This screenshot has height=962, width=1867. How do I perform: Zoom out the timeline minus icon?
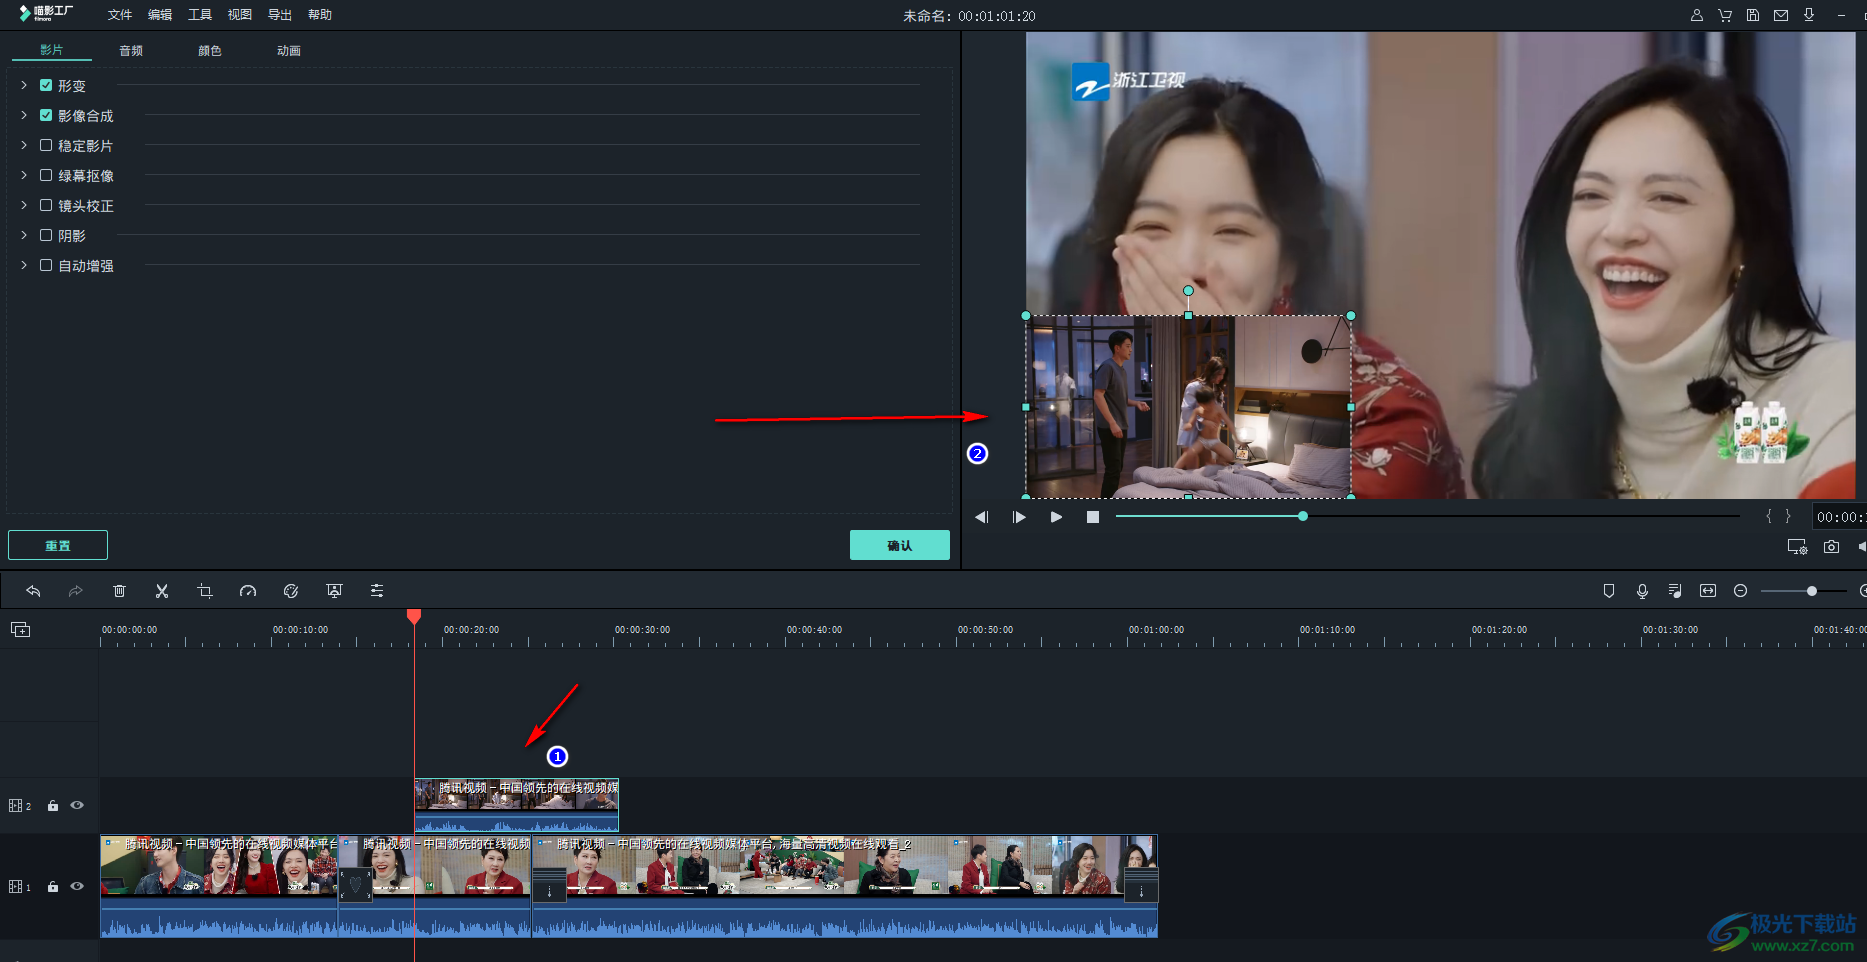(x=1740, y=591)
